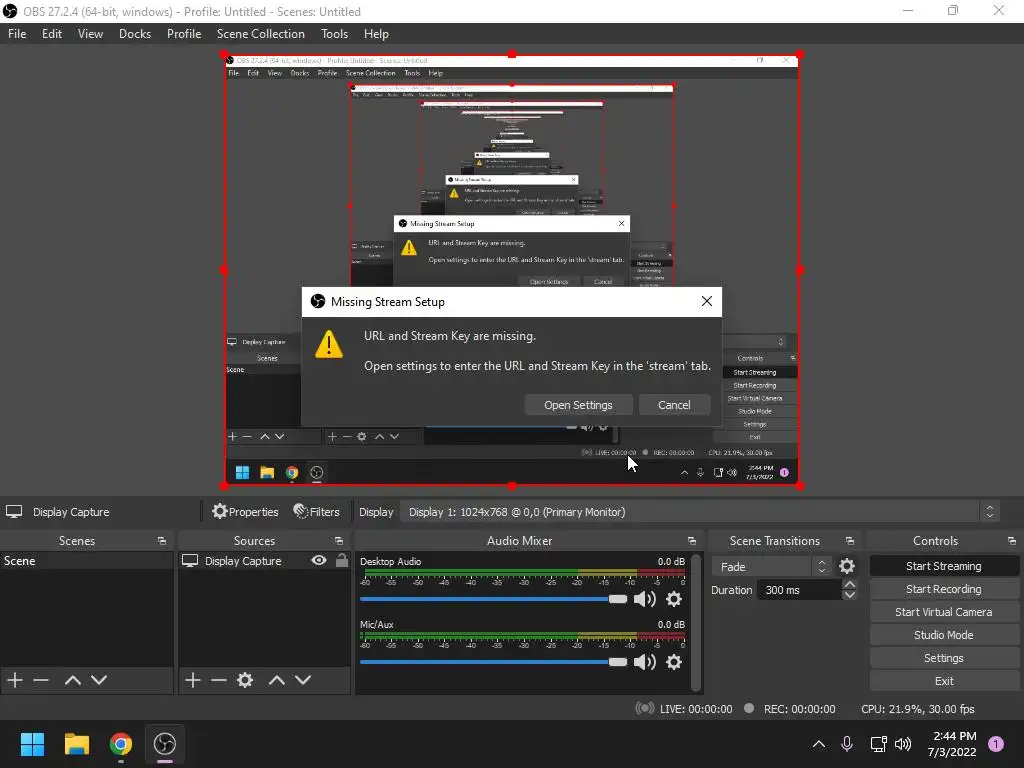This screenshot has height=768, width=1024.
Task: Open transition properties gear
Action: pyautogui.click(x=847, y=566)
